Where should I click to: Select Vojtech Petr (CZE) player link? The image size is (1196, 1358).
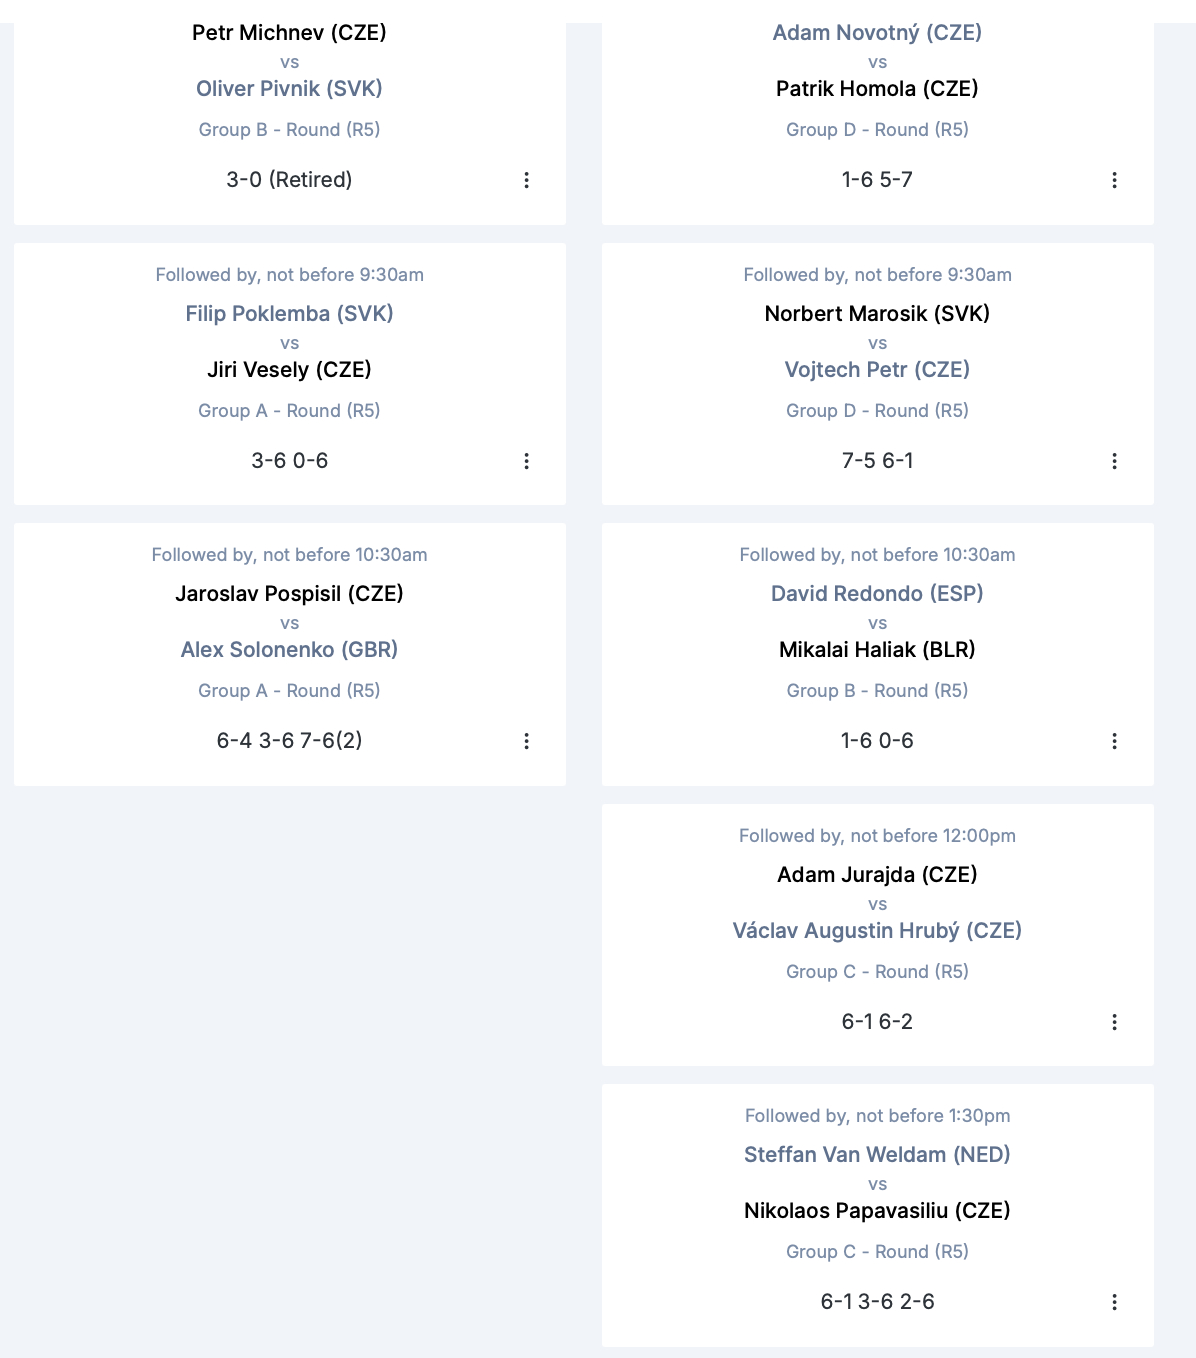tap(877, 370)
